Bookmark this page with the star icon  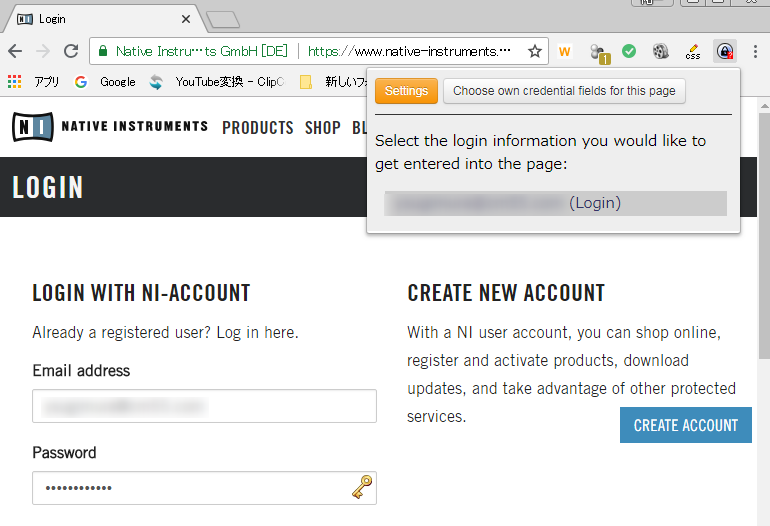(535, 51)
